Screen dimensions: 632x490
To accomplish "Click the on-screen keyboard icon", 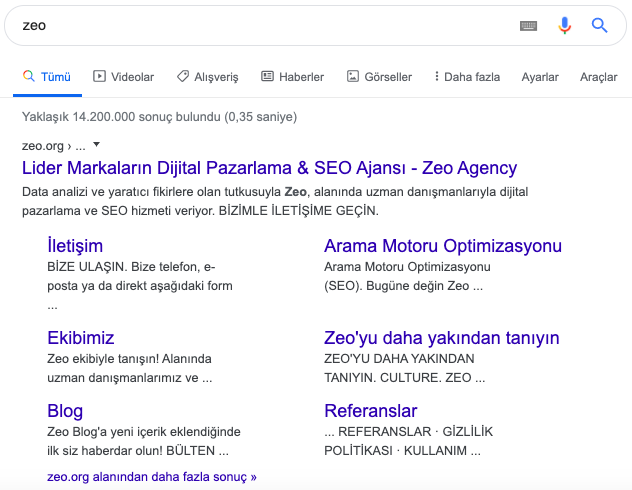I will point(528,26).
